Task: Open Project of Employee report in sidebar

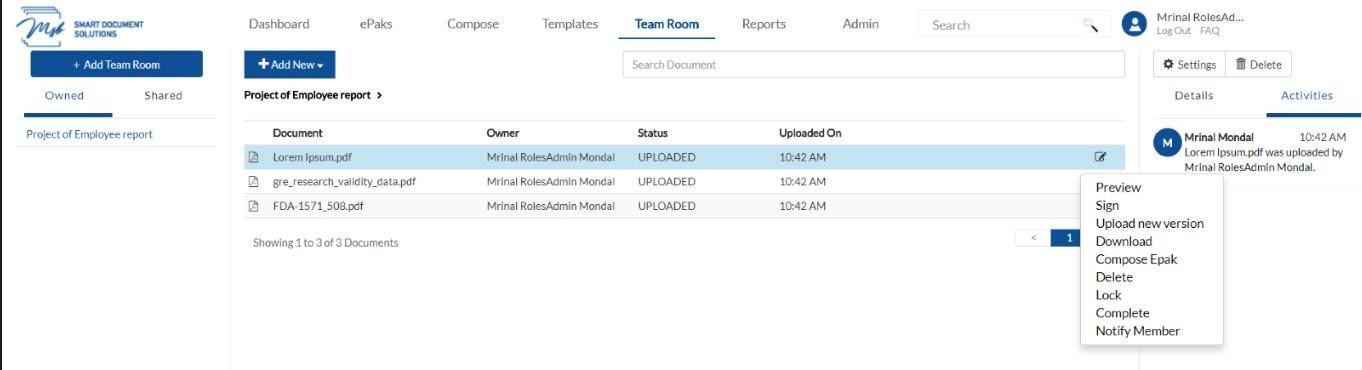Action: (x=89, y=134)
